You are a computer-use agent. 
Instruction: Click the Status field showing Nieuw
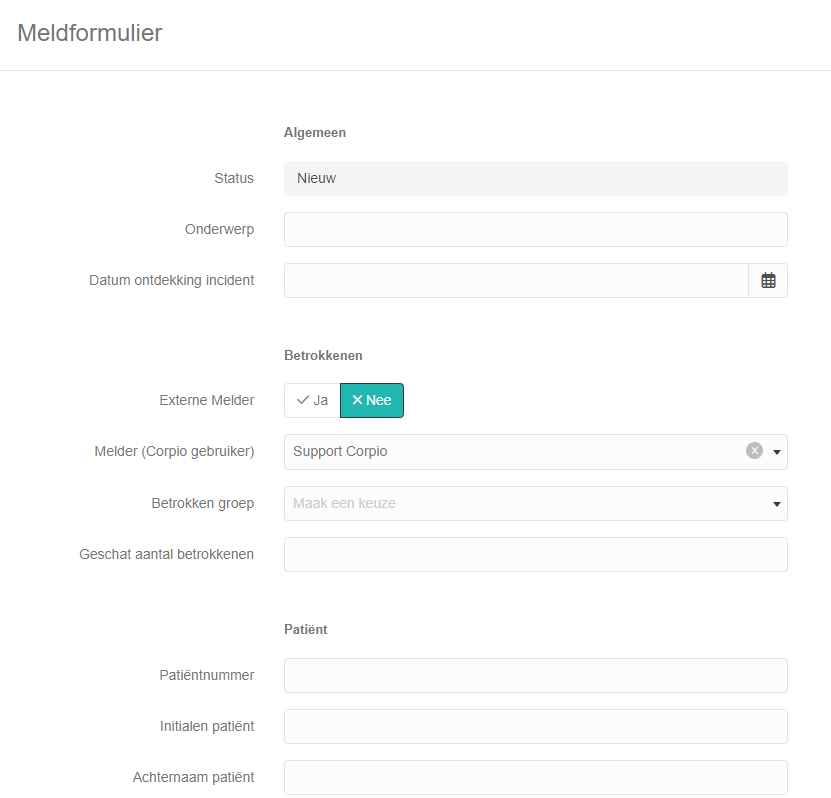536,179
